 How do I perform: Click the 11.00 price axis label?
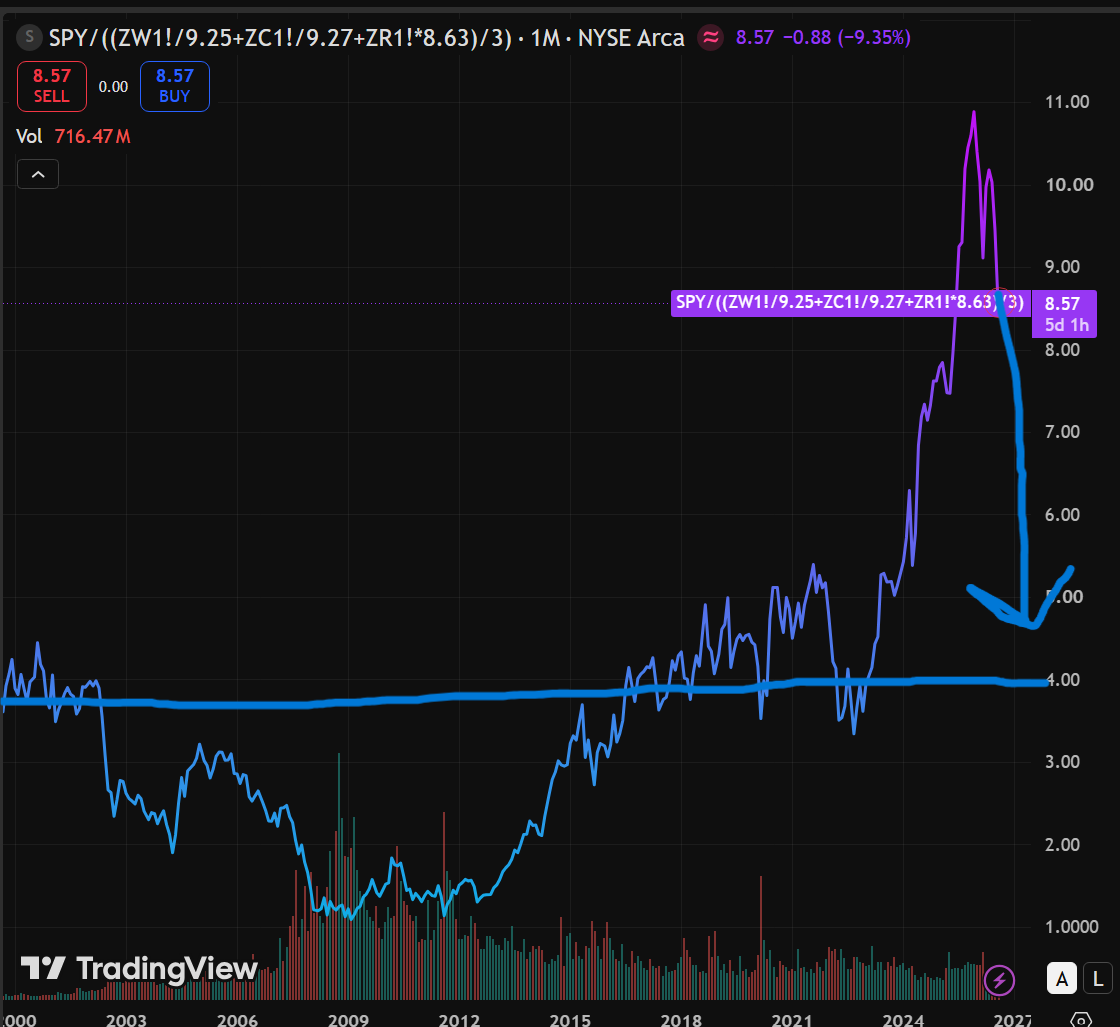[1067, 102]
